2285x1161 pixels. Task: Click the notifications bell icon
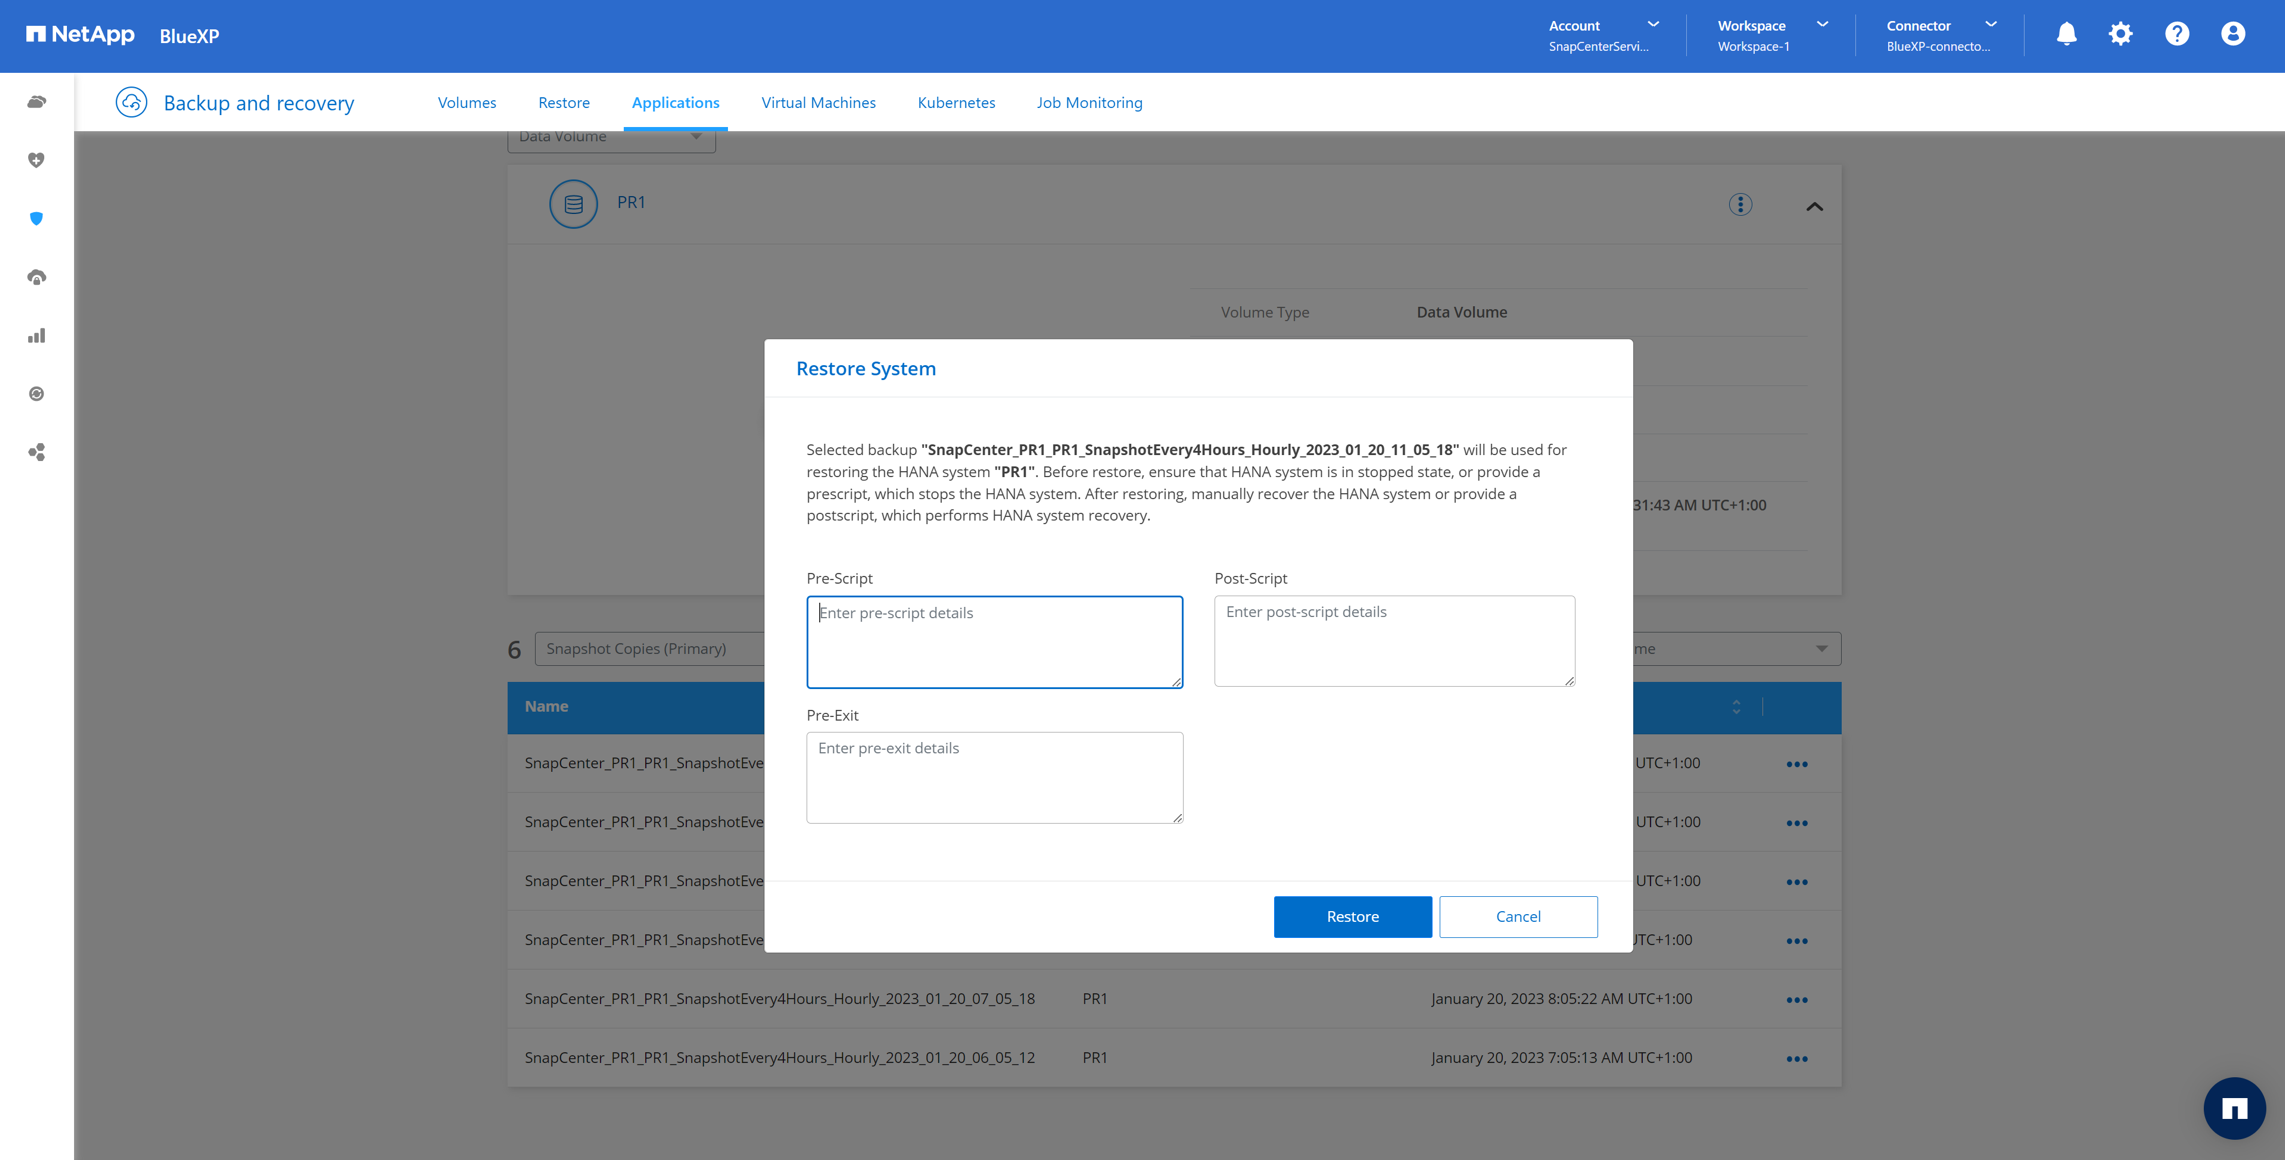(2066, 34)
